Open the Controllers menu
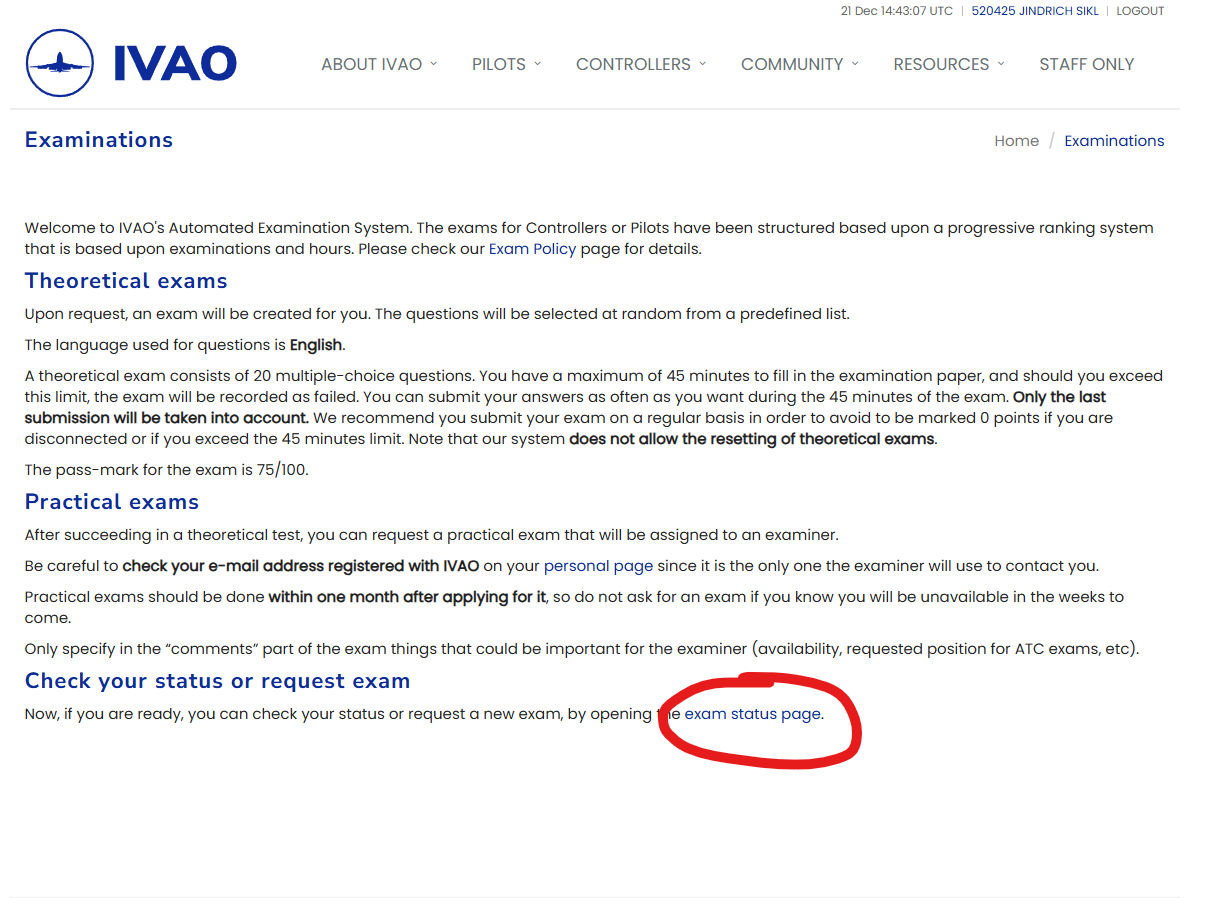This screenshot has width=1206, height=898. coord(641,64)
